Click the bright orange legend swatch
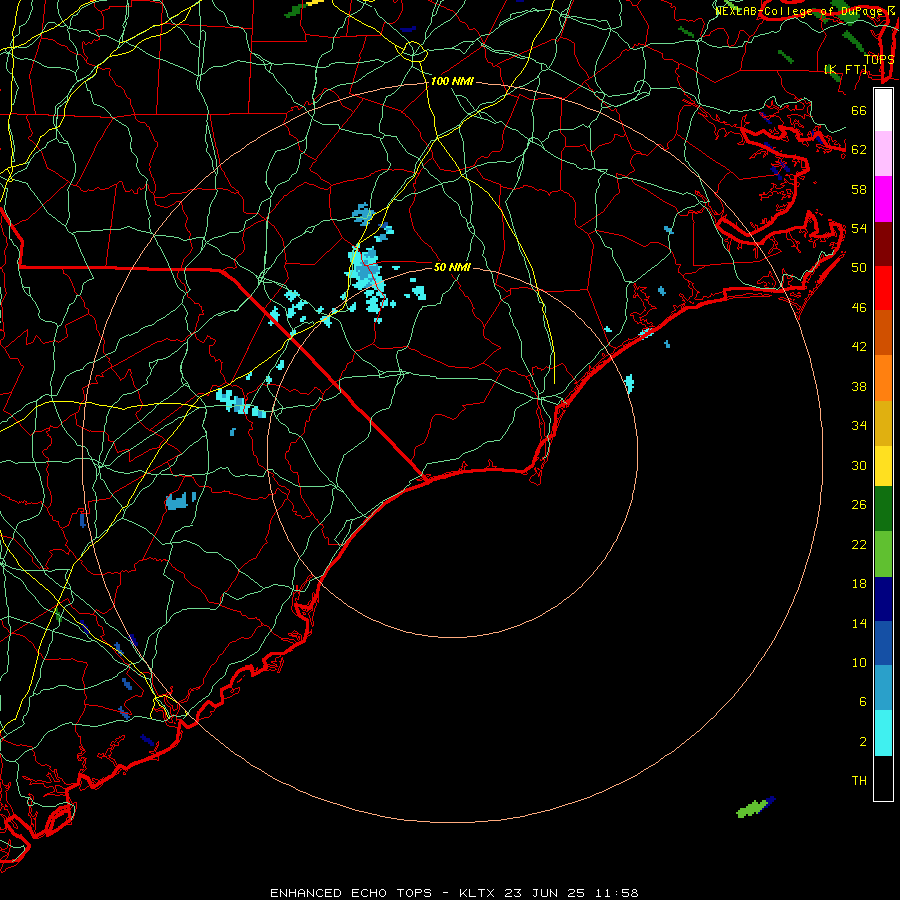The image size is (900, 900). pos(883,378)
